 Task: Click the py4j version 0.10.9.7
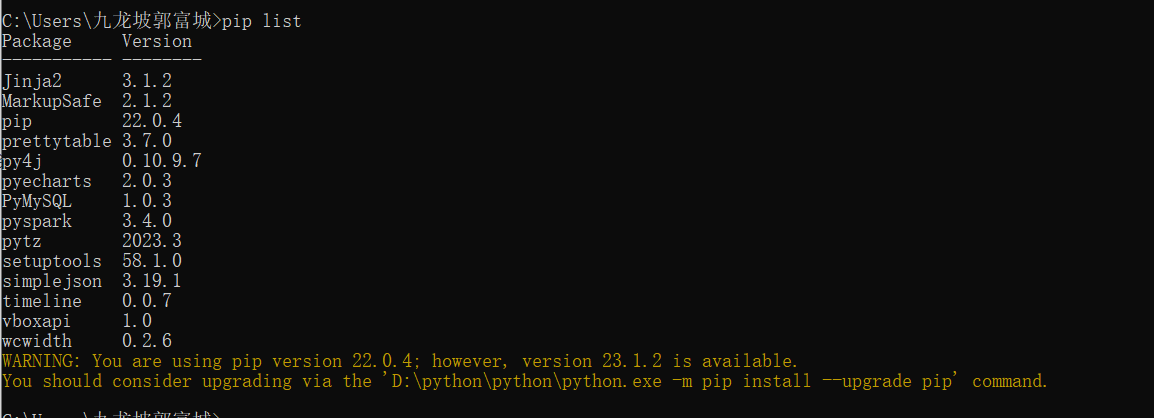(x=162, y=161)
